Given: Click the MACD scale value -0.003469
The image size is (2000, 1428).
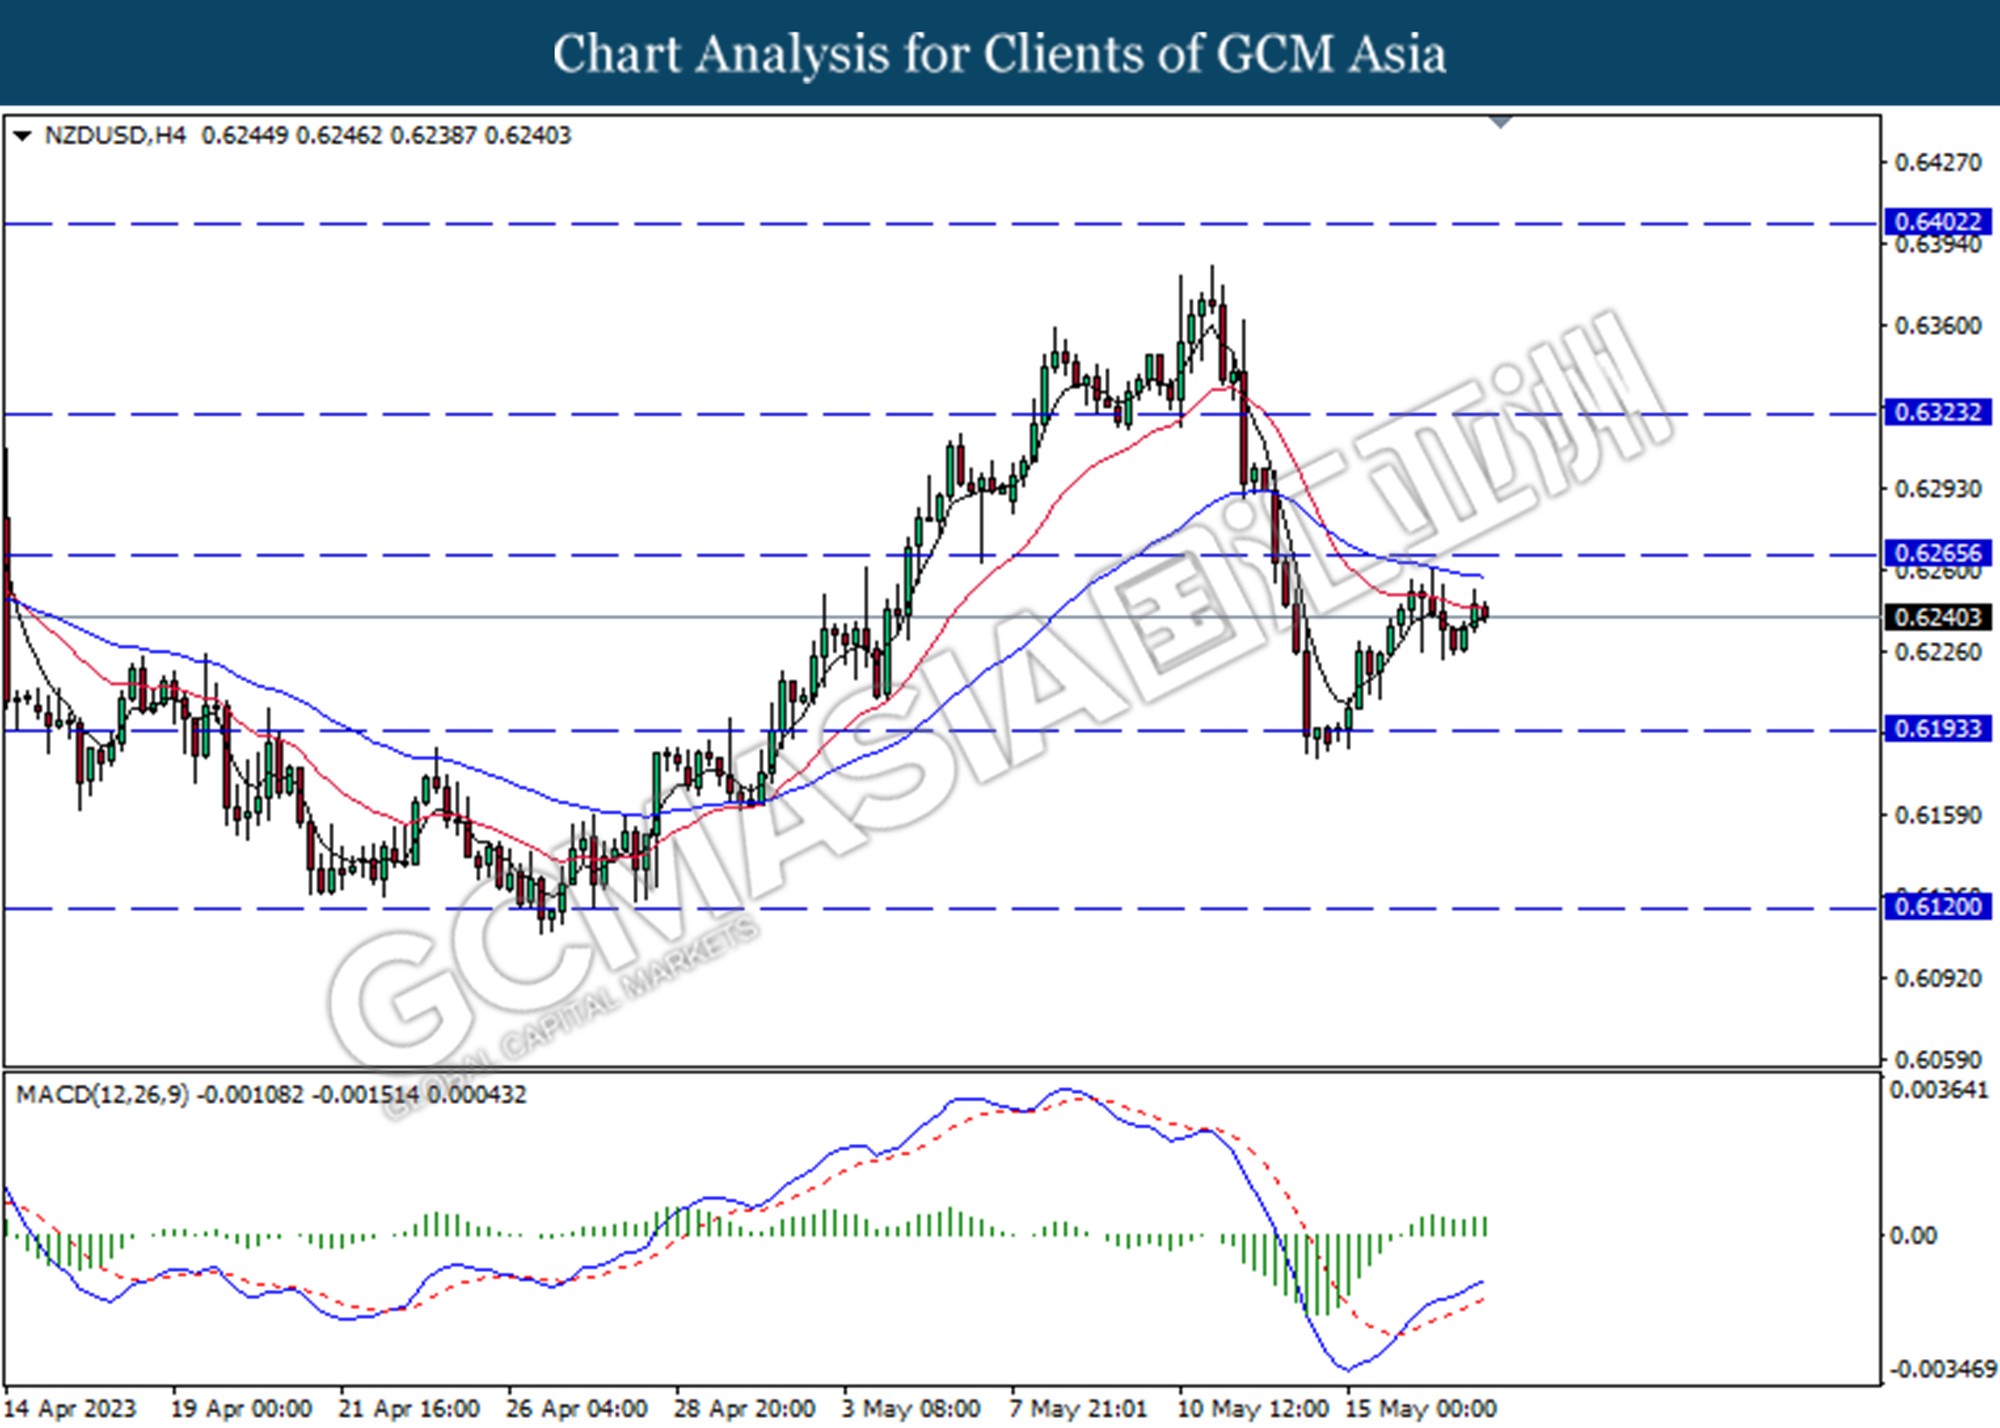Looking at the screenshot, I should click(1942, 1369).
